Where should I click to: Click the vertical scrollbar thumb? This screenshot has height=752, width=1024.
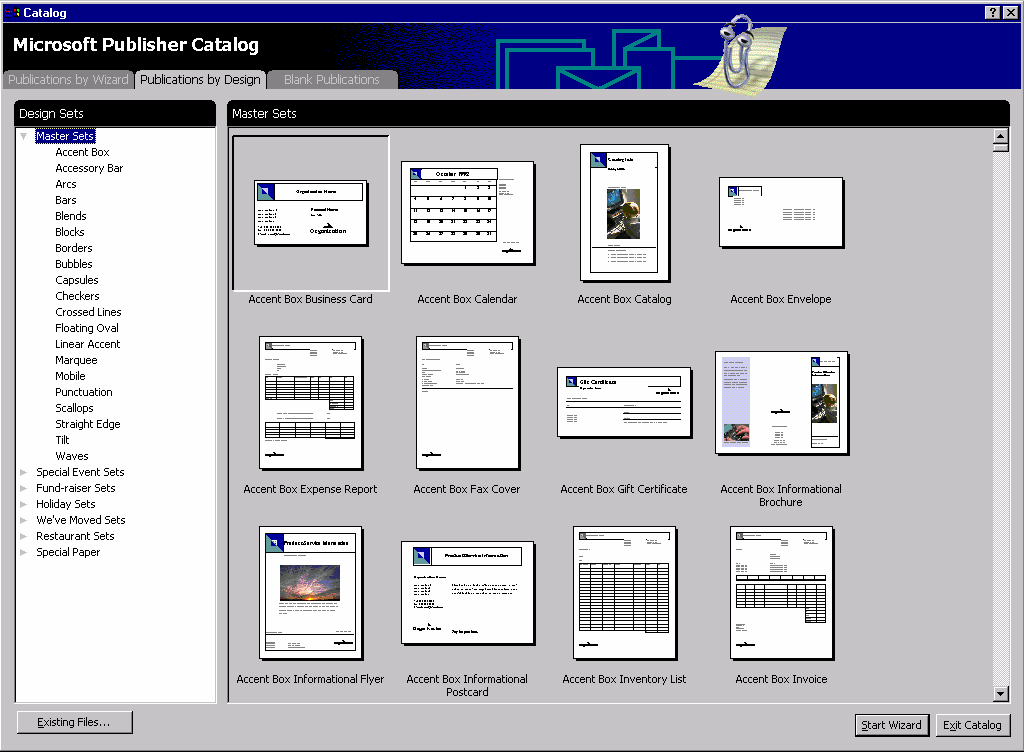(1000, 148)
